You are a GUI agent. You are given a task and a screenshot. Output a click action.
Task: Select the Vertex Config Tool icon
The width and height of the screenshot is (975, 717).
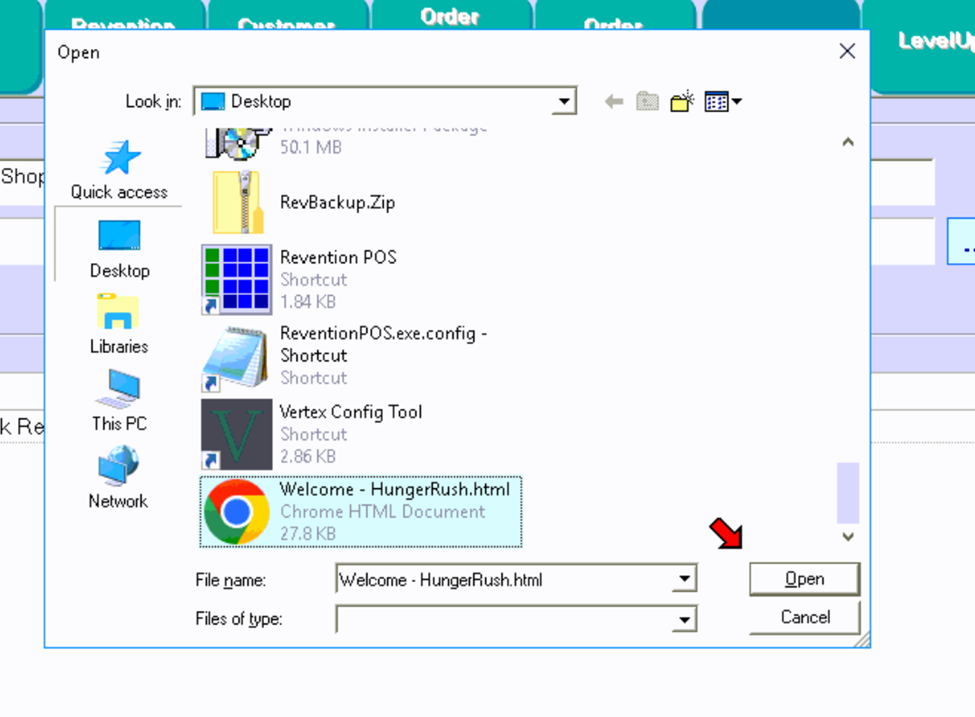point(236,434)
